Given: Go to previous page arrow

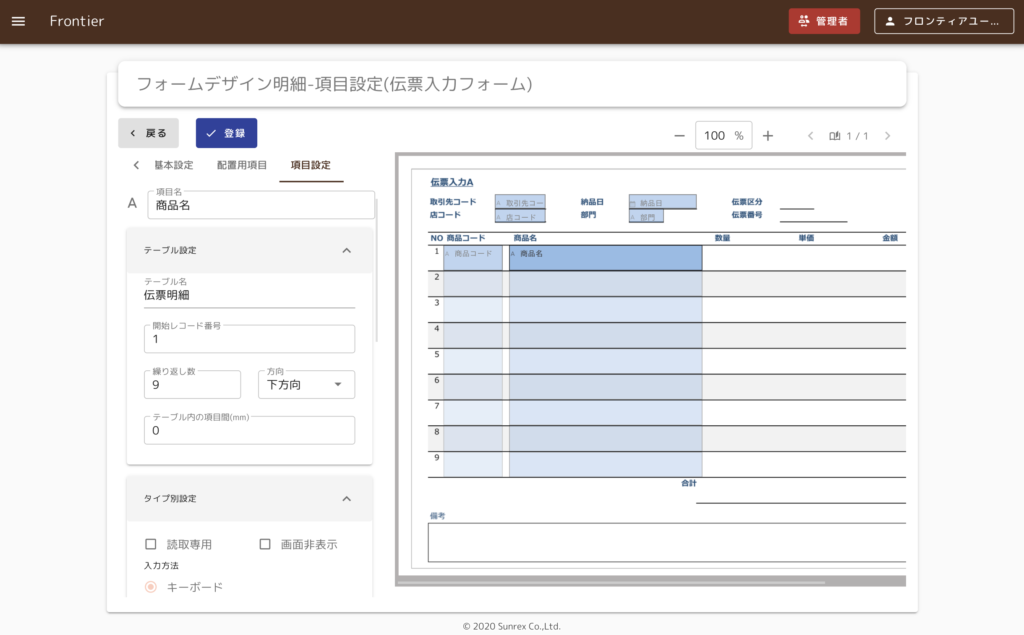Looking at the screenshot, I should pos(810,136).
